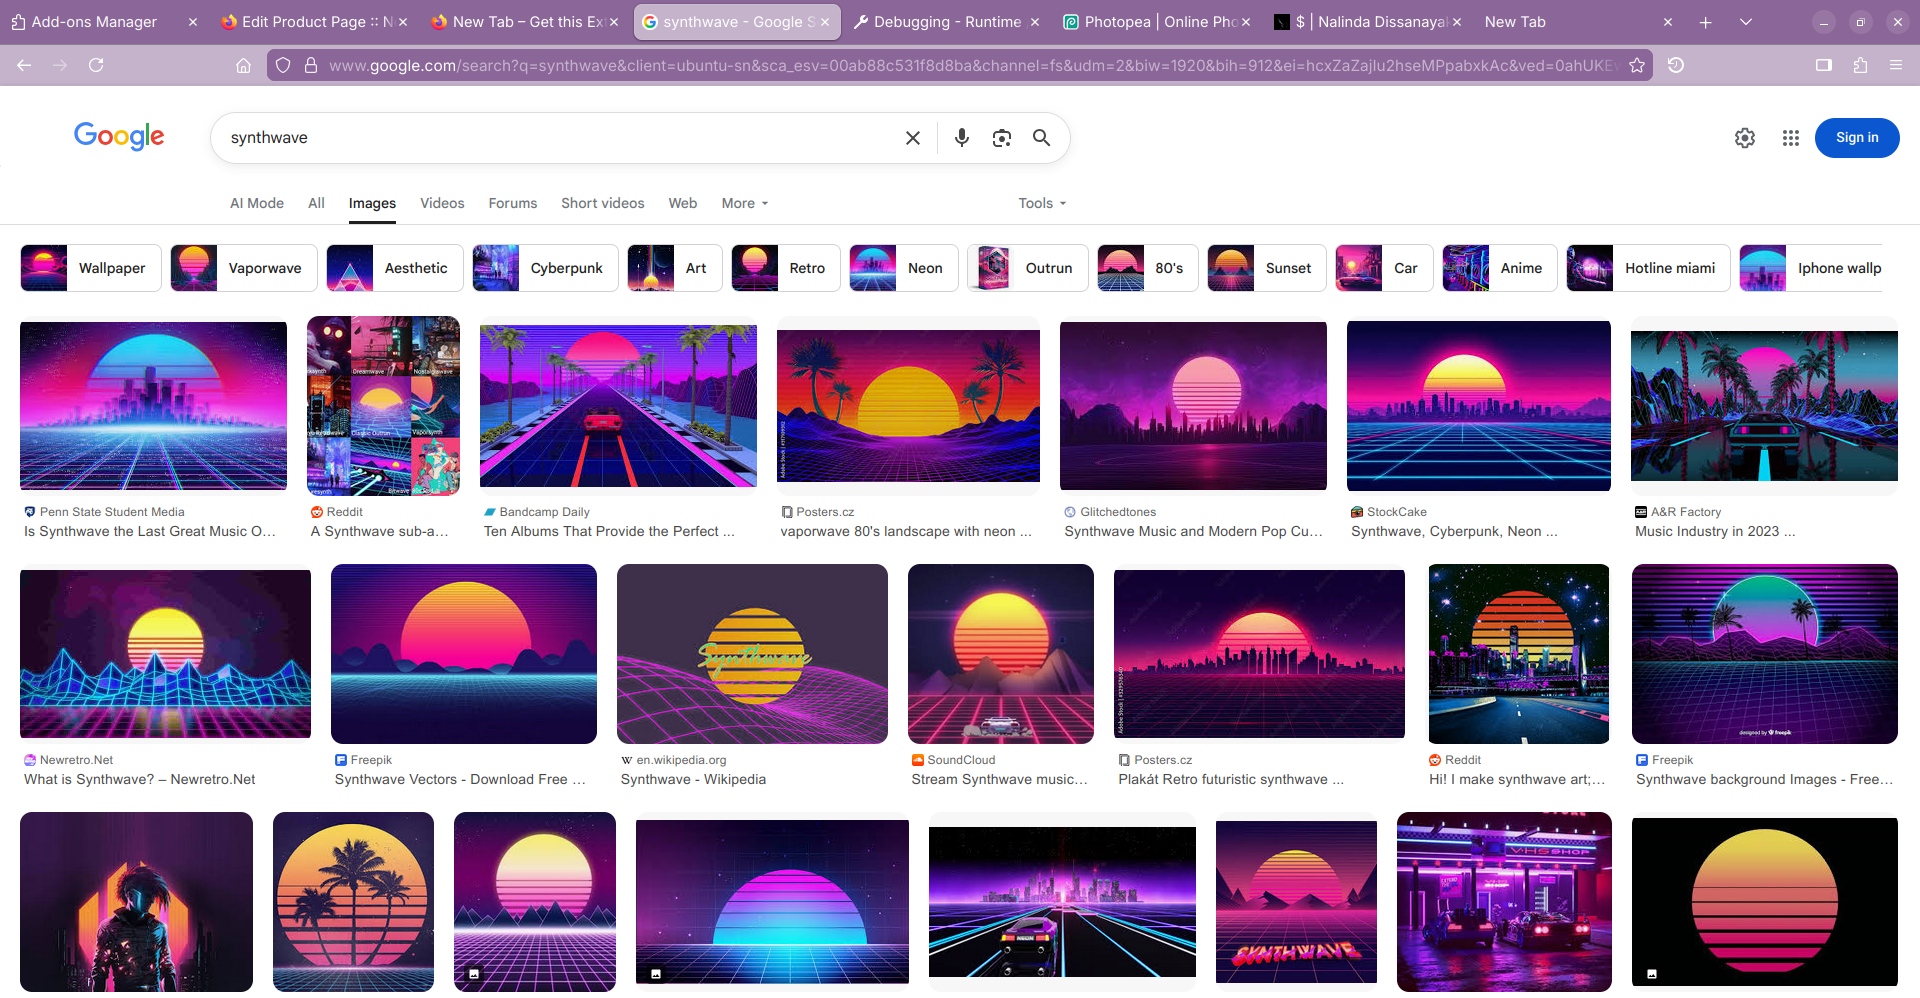
Task: Start voice search with microphone icon
Action: pyautogui.click(x=961, y=138)
